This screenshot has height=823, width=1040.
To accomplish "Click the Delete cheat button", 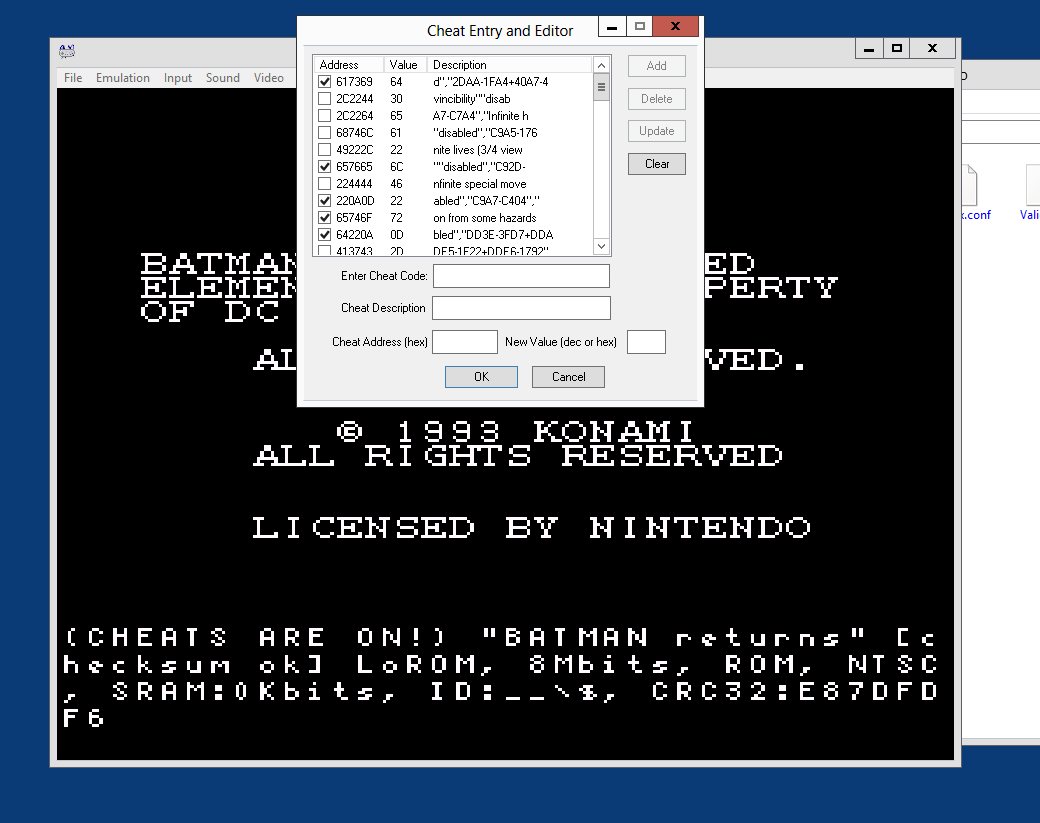I will point(657,99).
